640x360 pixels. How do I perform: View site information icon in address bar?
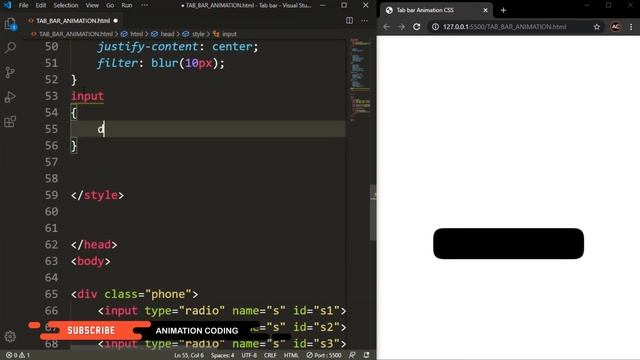436,27
